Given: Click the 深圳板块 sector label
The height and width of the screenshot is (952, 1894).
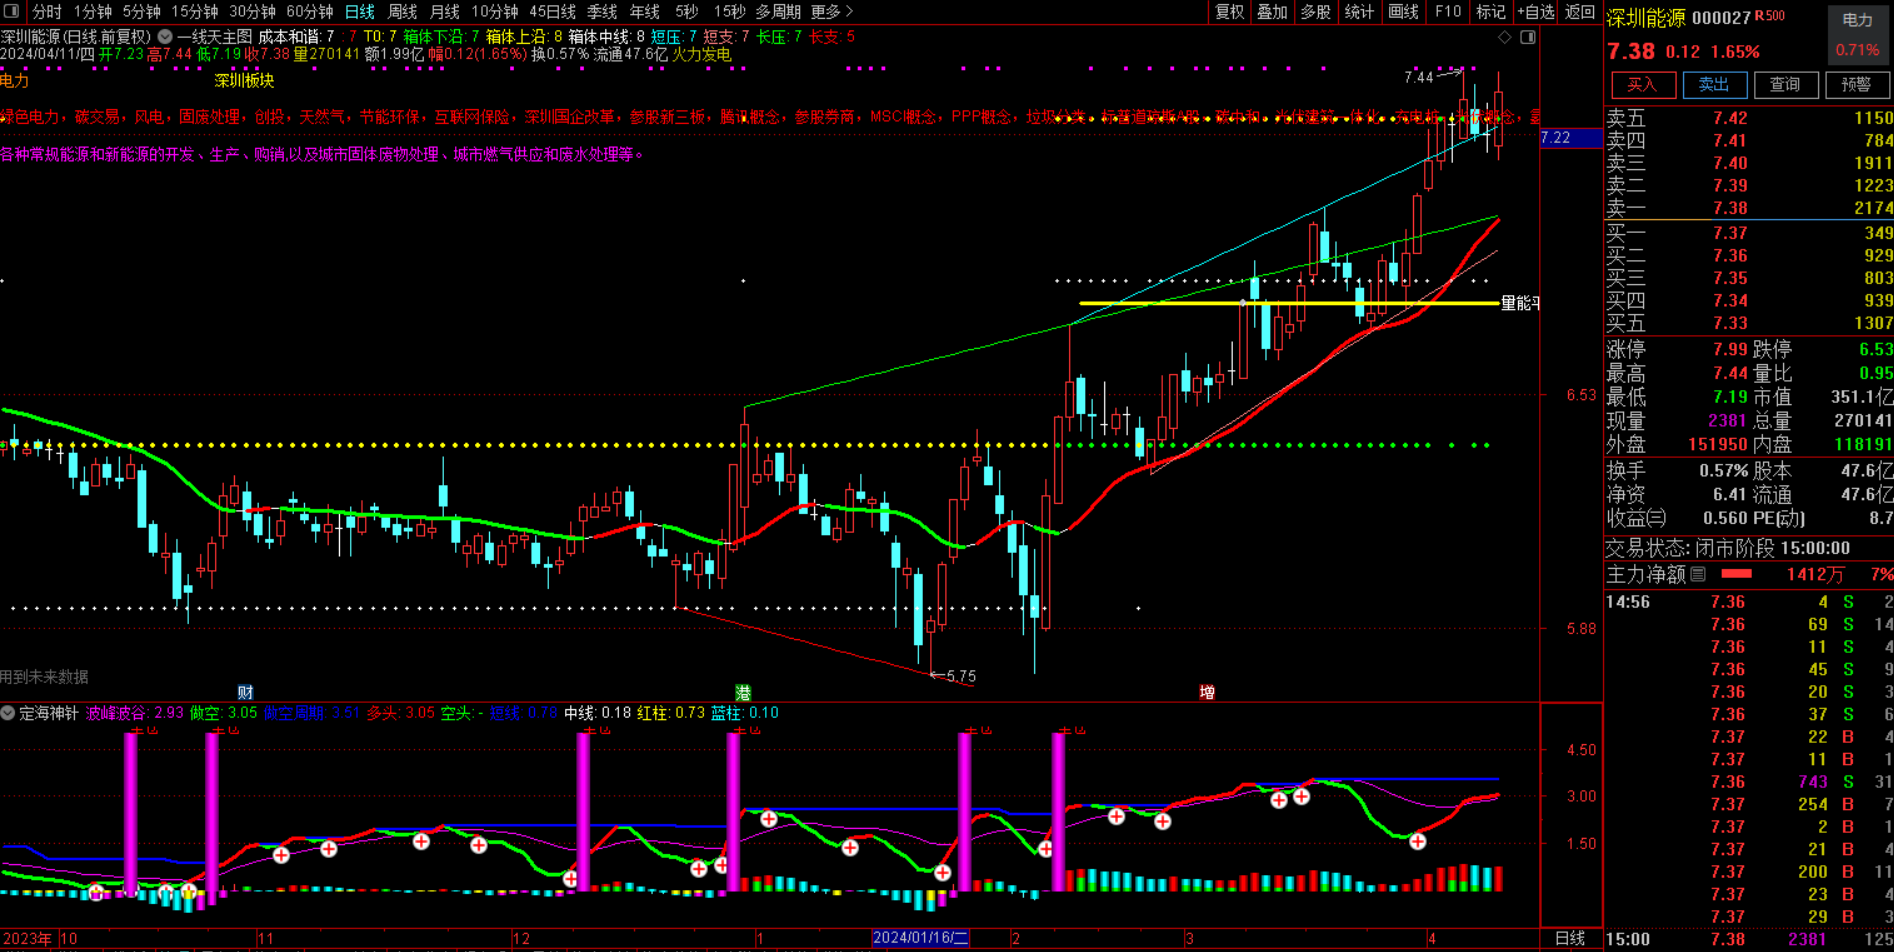Looking at the screenshot, I should tap(245, 80).
